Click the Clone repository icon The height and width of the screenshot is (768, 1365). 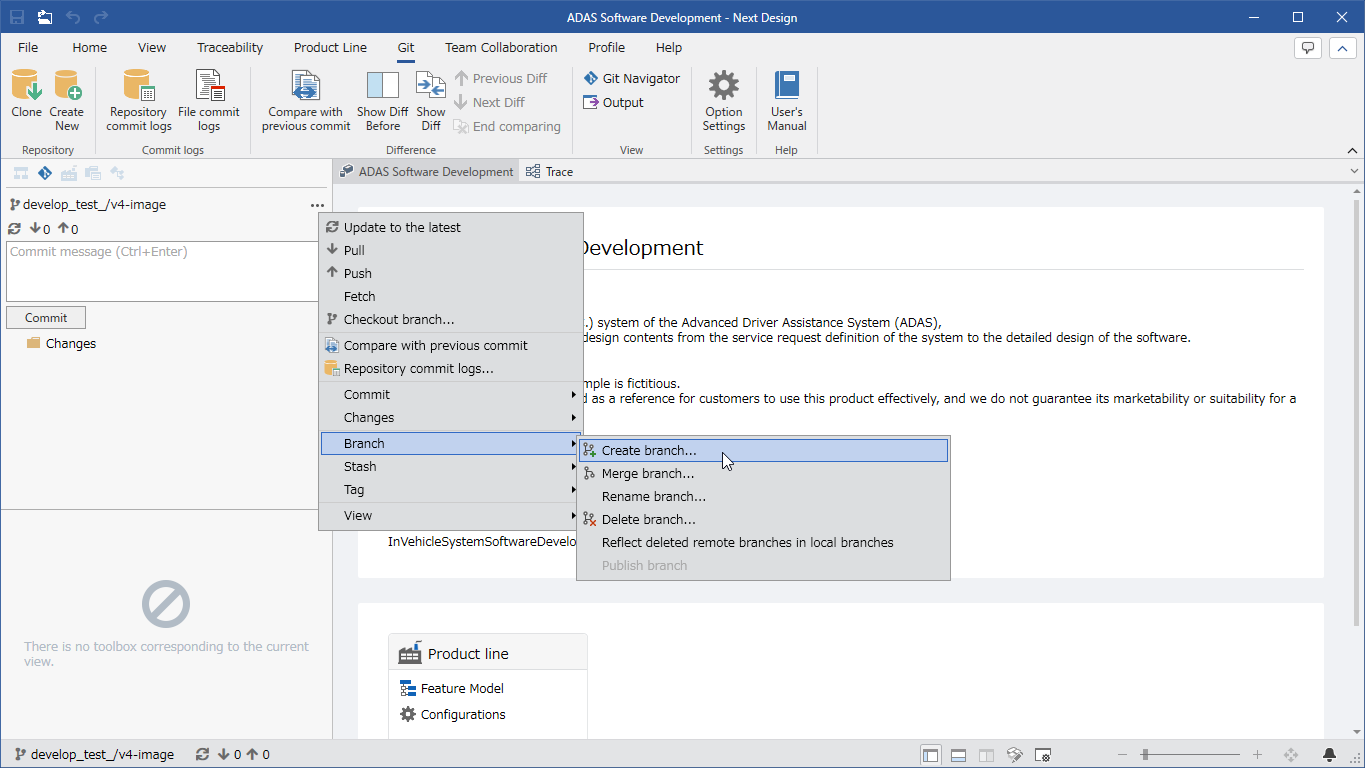[27, 85]
